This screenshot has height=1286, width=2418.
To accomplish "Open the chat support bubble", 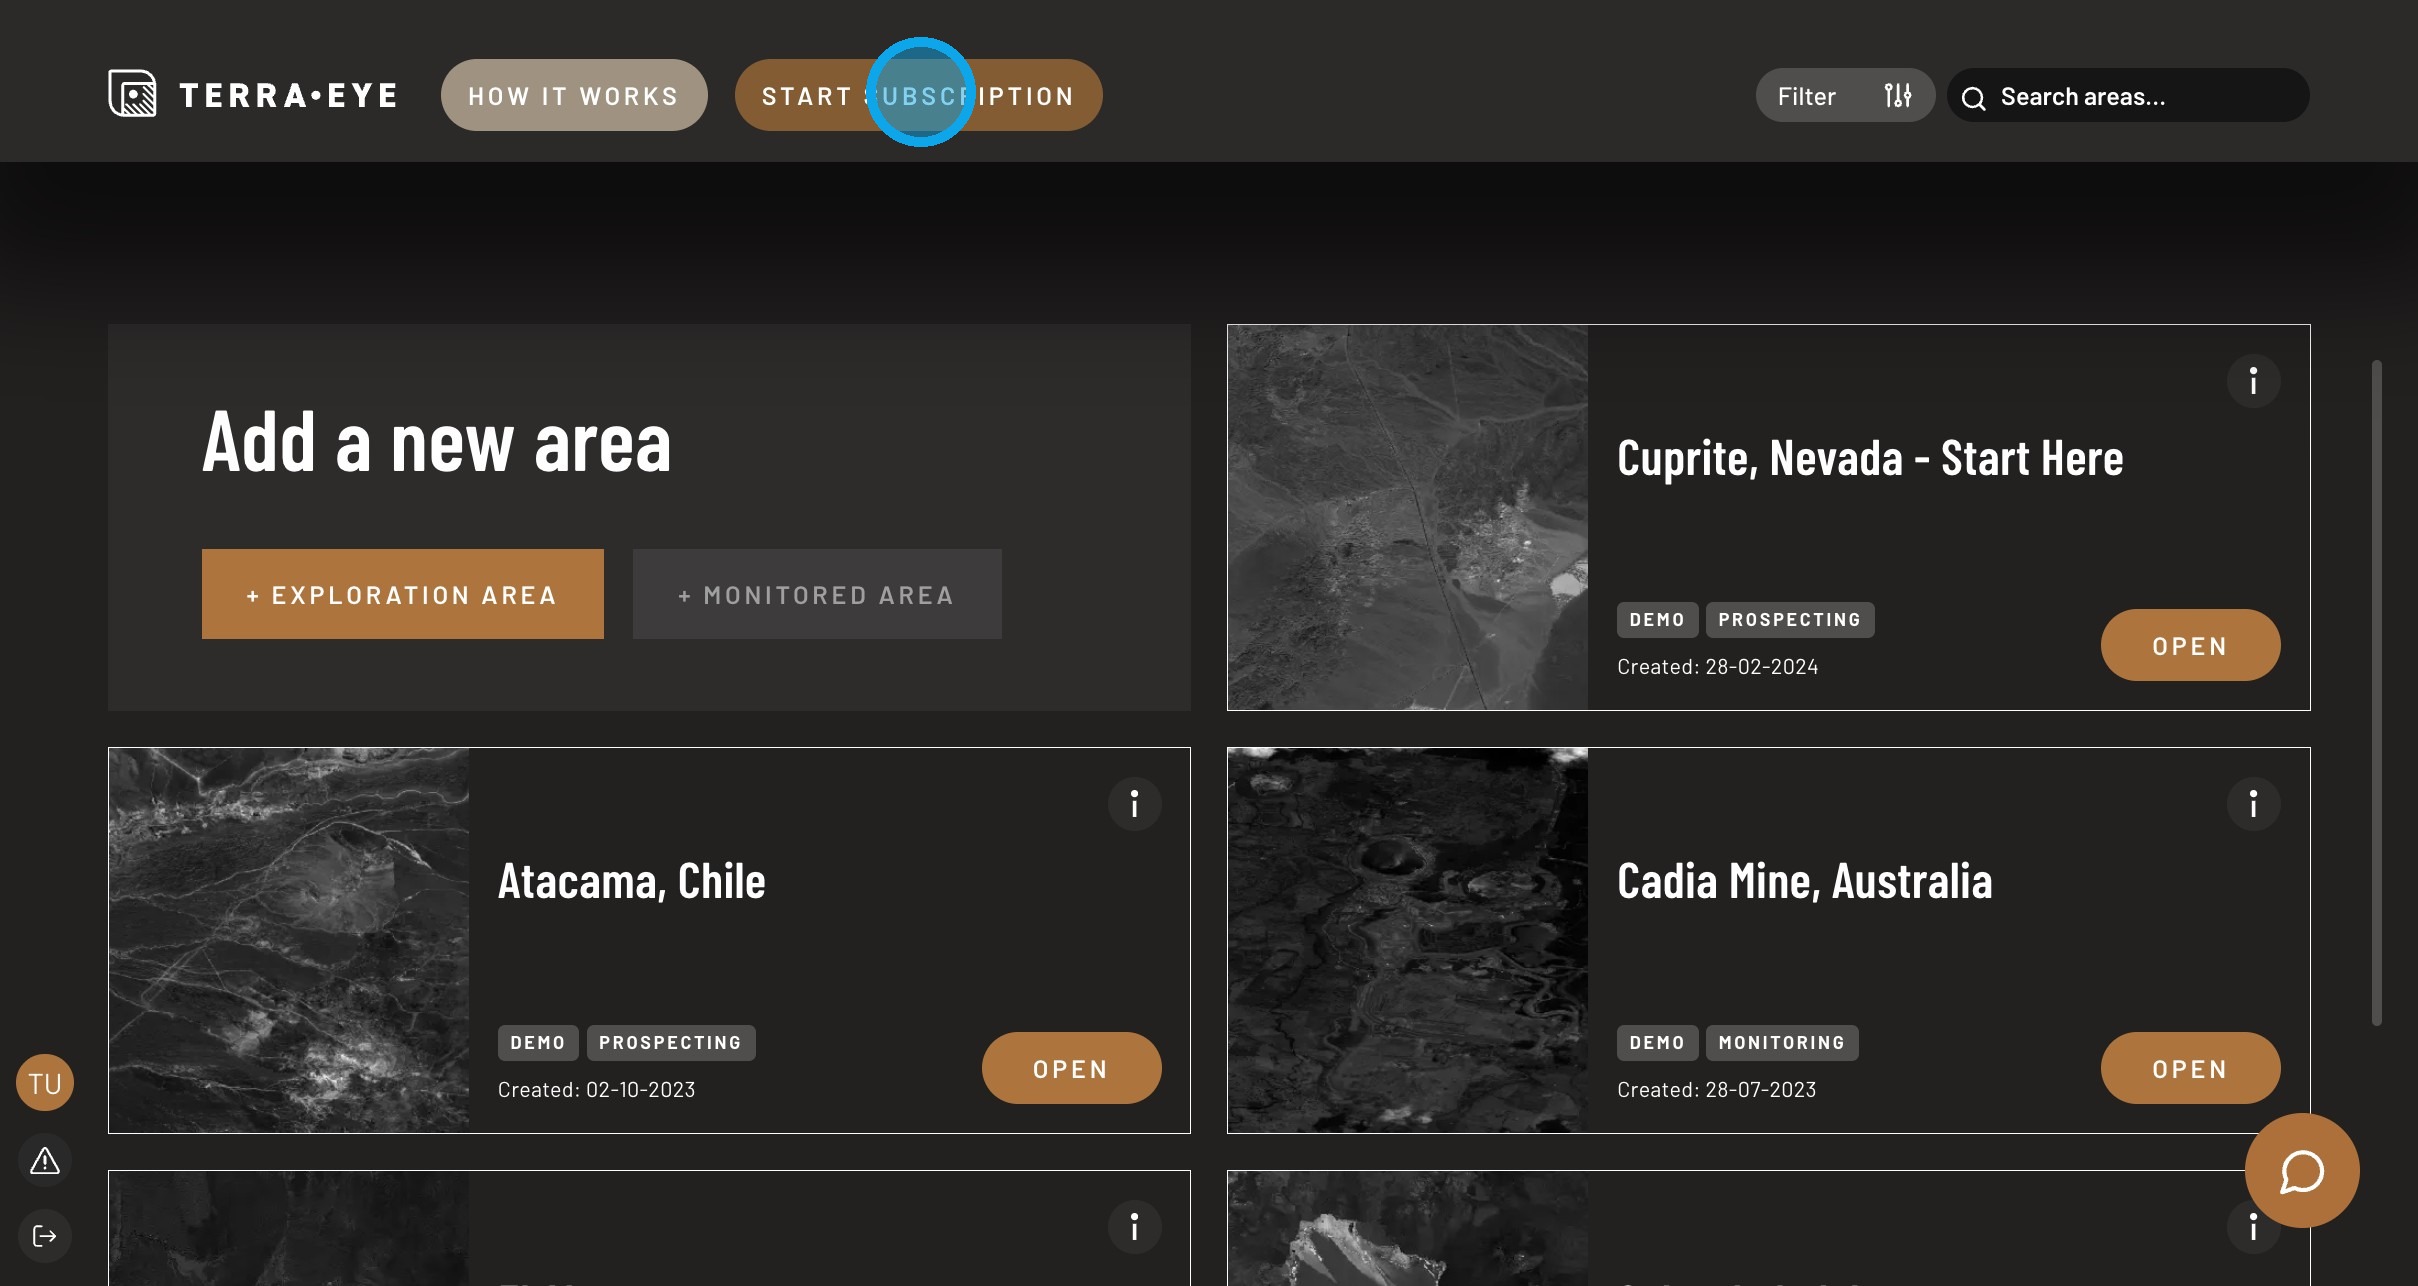I will [x=2301, y=1171].
